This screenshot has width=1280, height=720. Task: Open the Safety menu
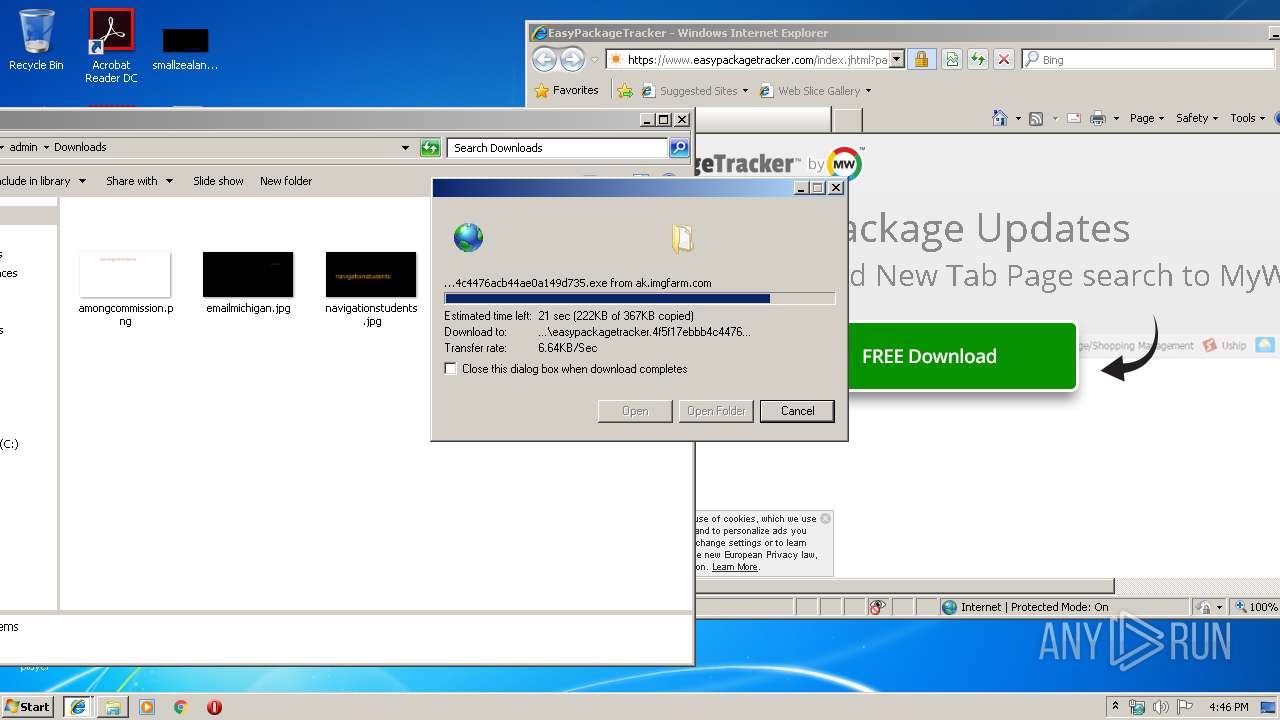pyautogui.click(x=1196, y=118)
